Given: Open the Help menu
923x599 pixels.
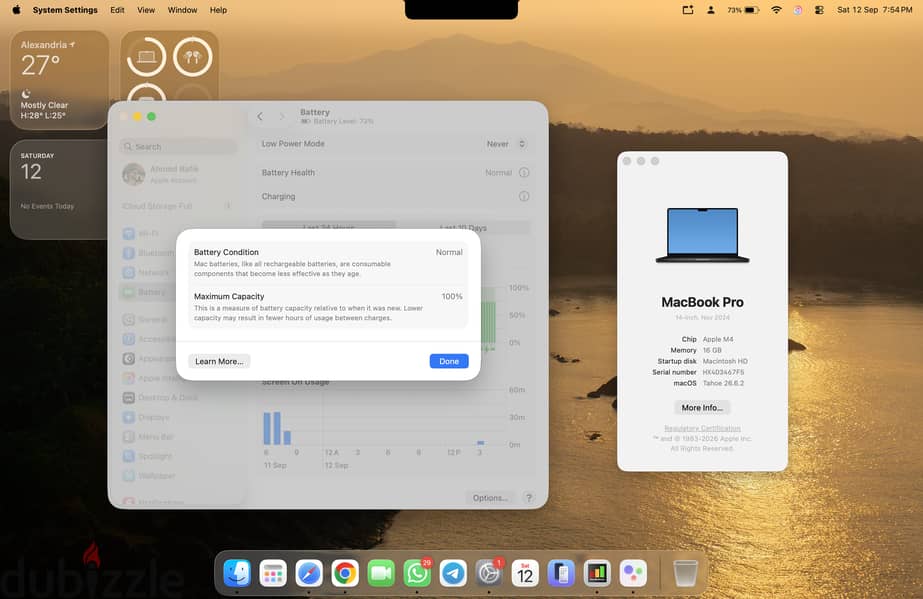Looking at the screenshot, I should coord(218,10).
